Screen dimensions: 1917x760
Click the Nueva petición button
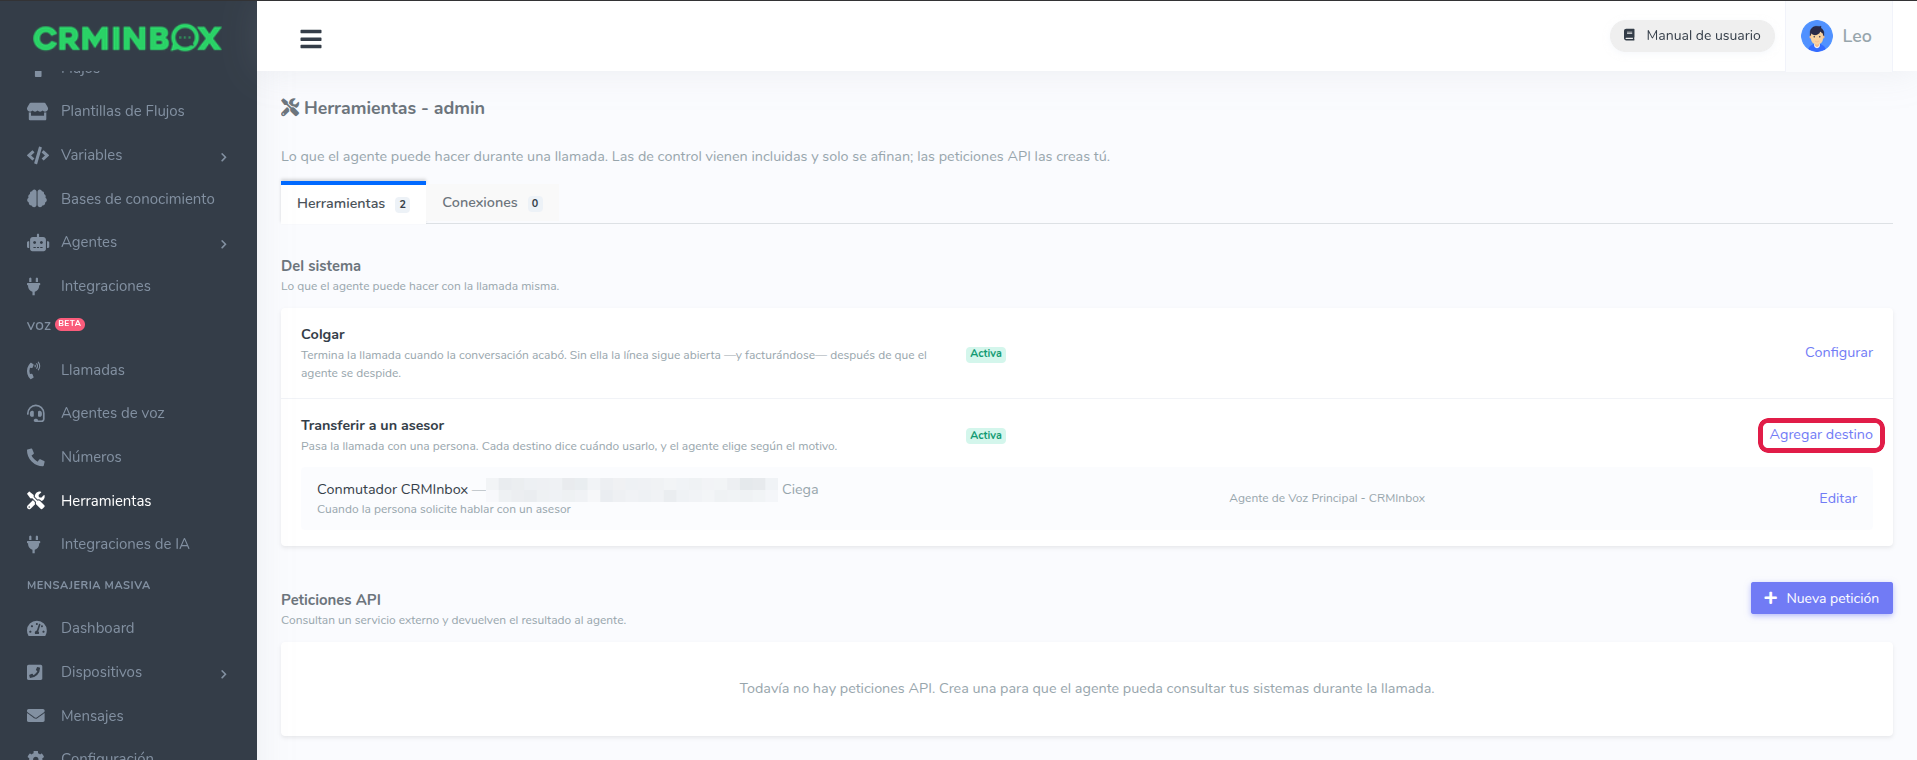[1821, 598]
